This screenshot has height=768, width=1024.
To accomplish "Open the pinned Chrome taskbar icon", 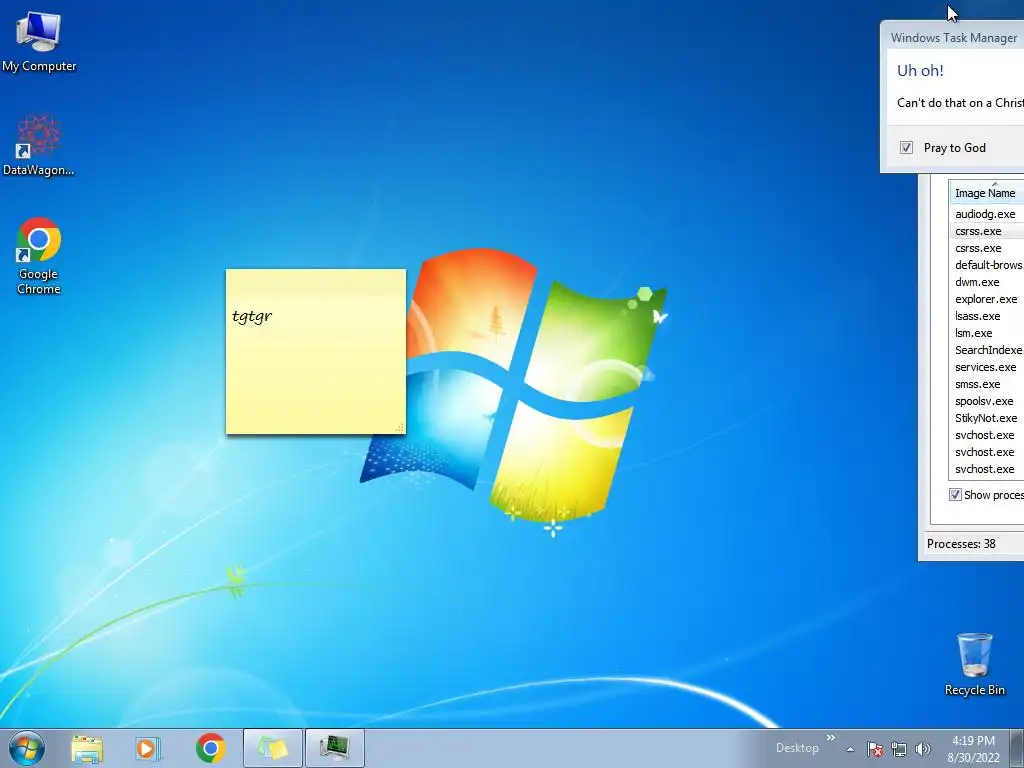I will click(x=210, y=748).
